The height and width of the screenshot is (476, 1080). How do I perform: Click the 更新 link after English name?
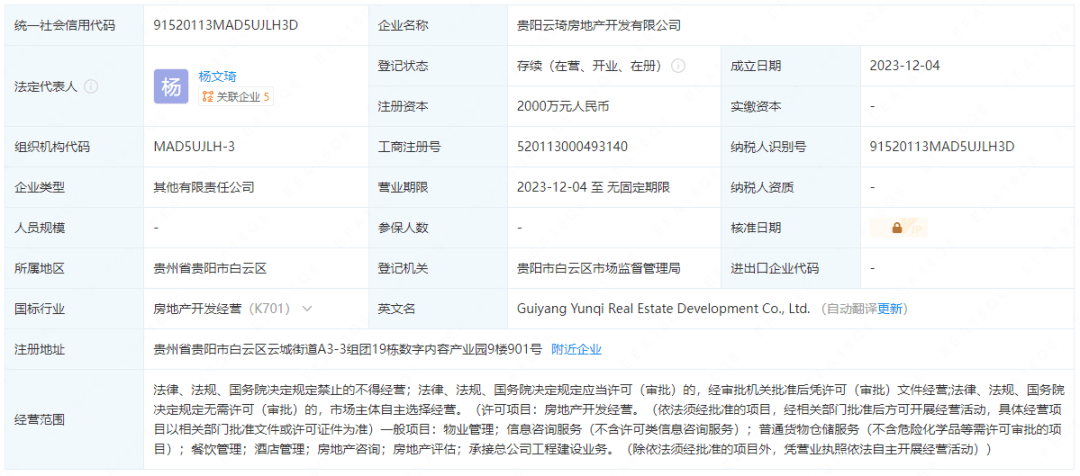pyautogui.click(x=889, y=309)
